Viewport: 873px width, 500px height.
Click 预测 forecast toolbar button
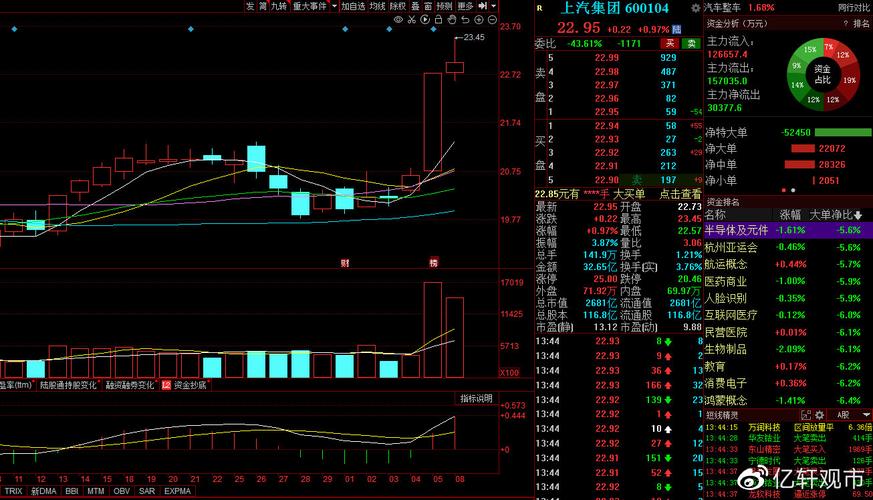pos(445,6)
